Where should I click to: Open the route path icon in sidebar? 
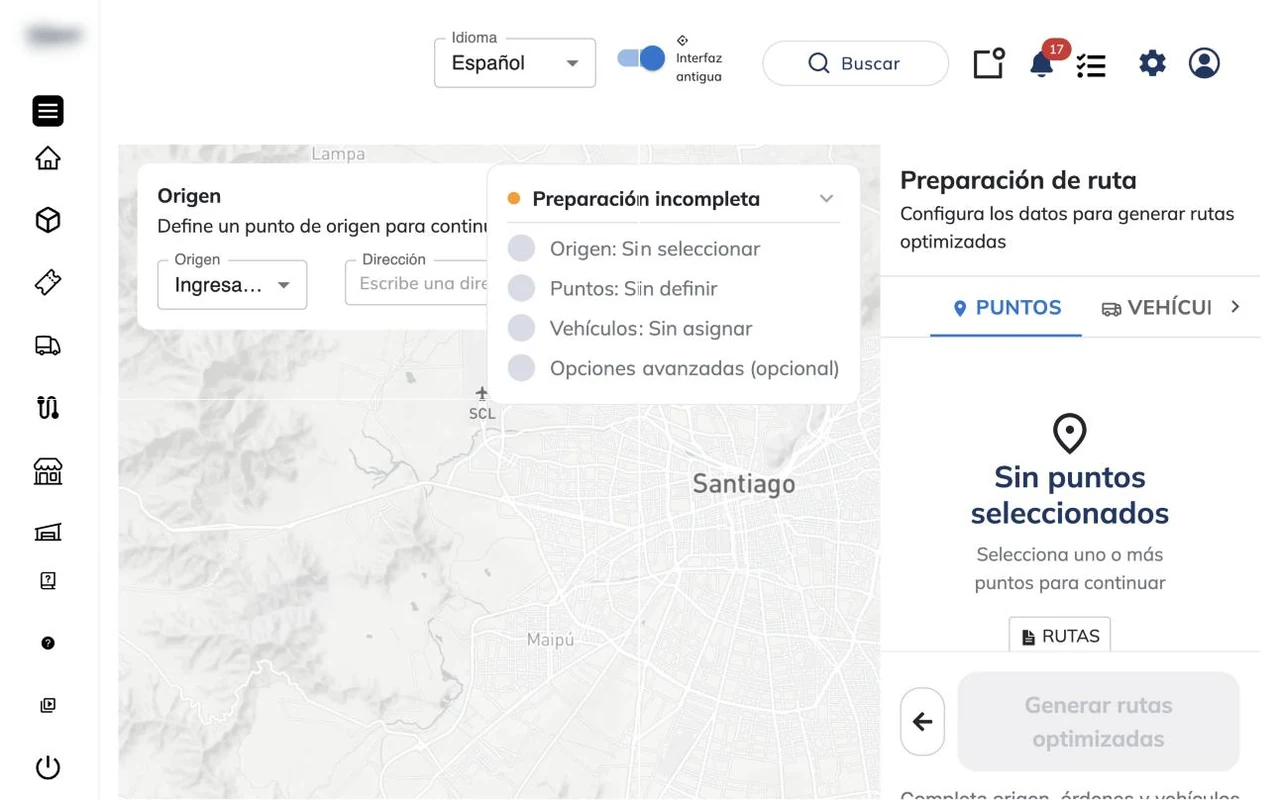(x=48, y=407)
